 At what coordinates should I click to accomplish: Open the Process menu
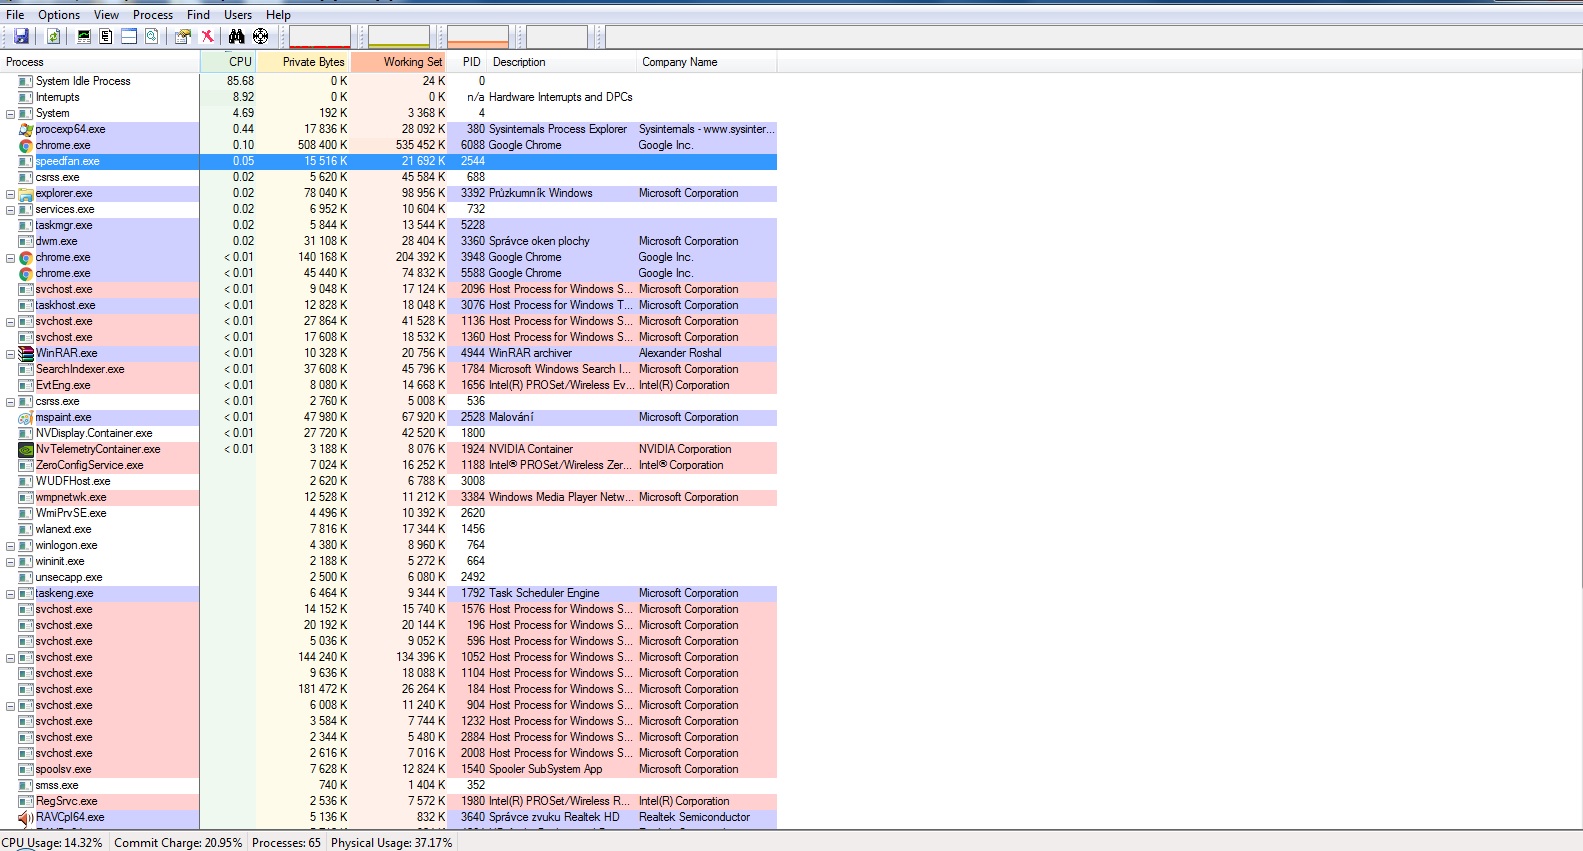(153, 15)
